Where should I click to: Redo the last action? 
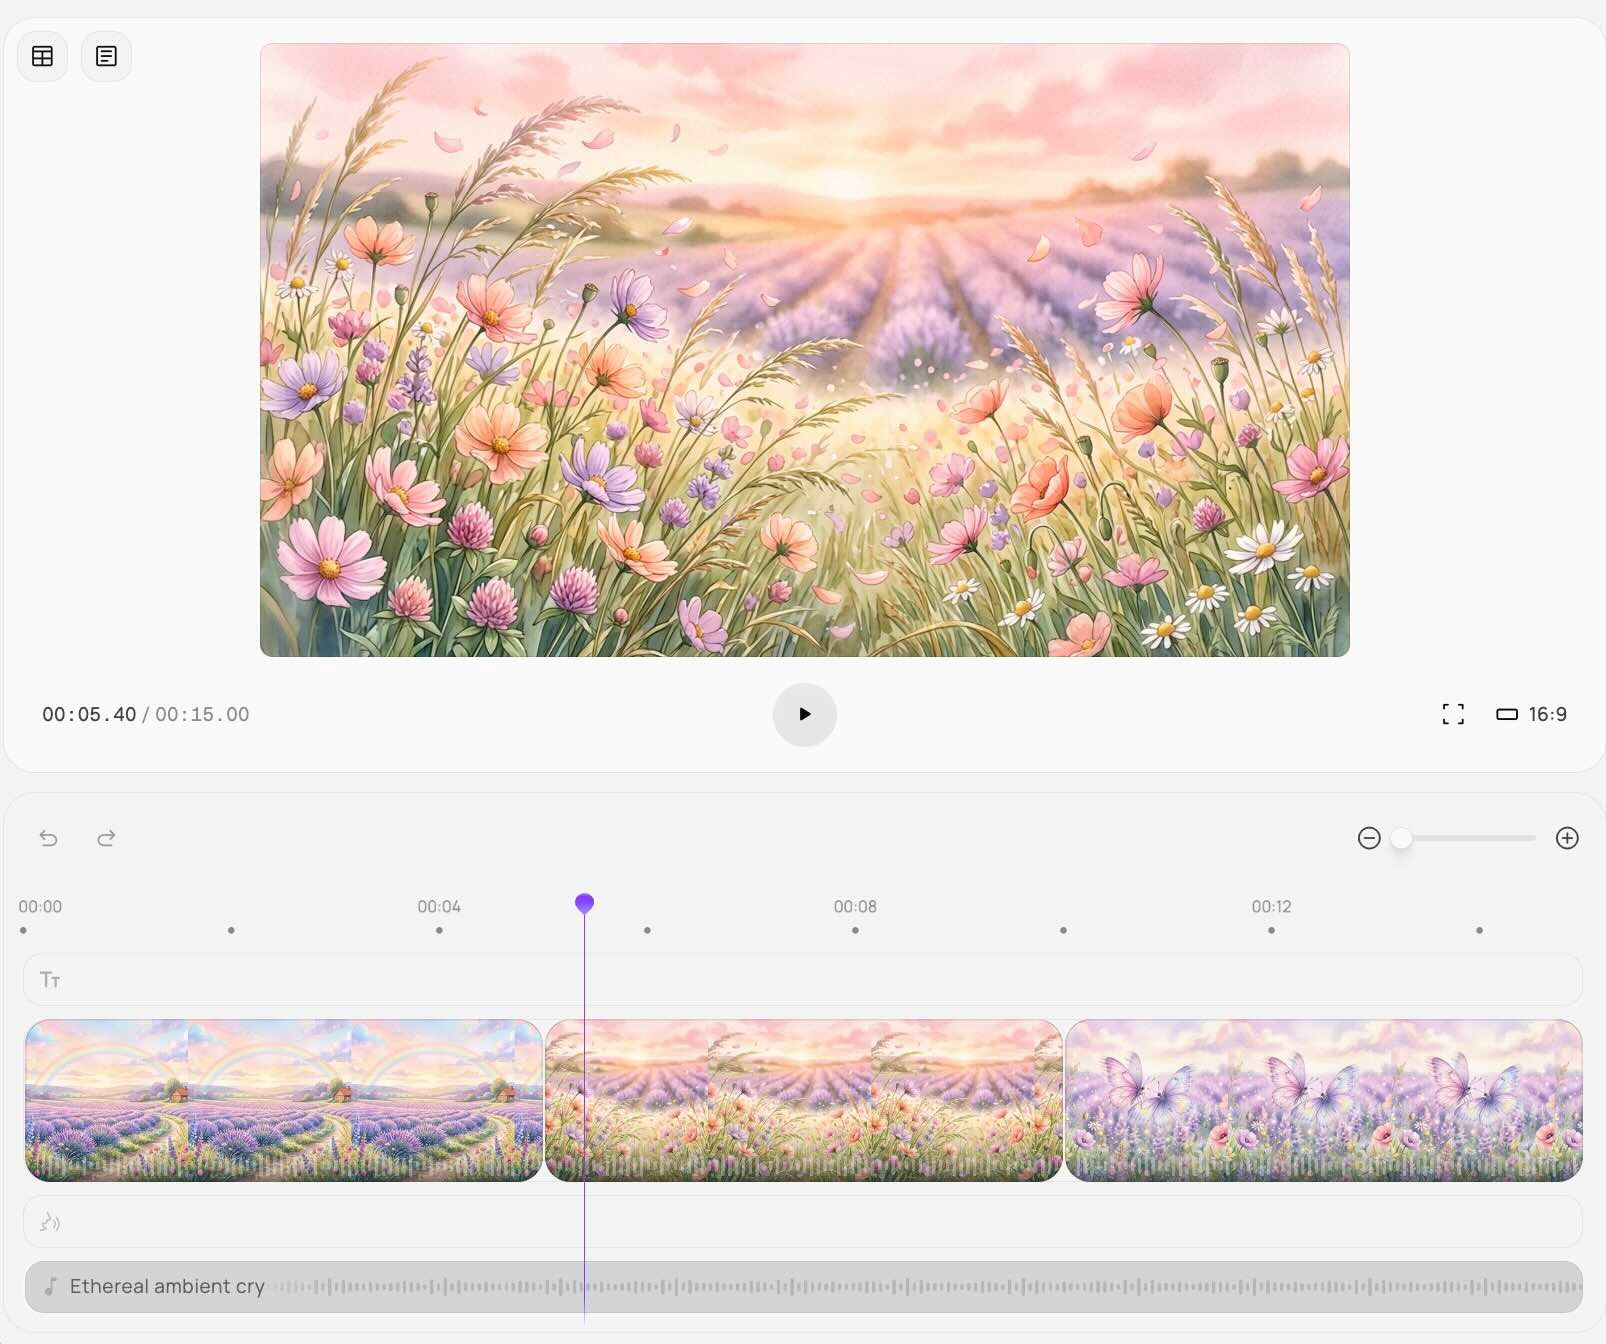click(x=106, y=838)
